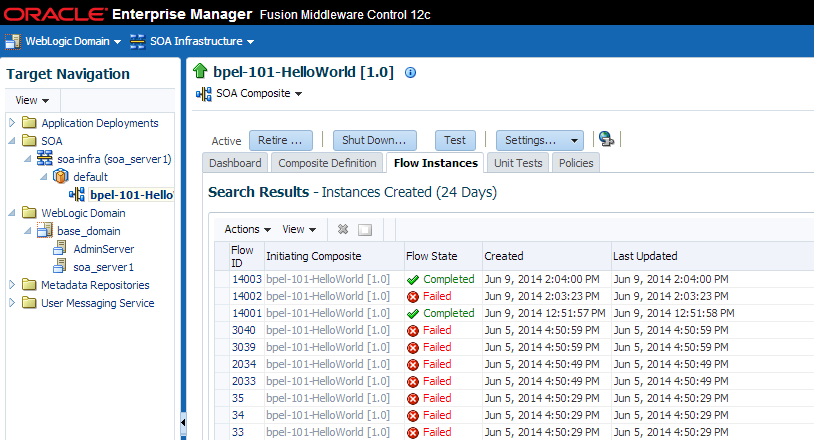This screenshot has width=814, height=440.
Task: Collapse the soa-infra (soa_server1) node
Action: click(x=28, y=159)
